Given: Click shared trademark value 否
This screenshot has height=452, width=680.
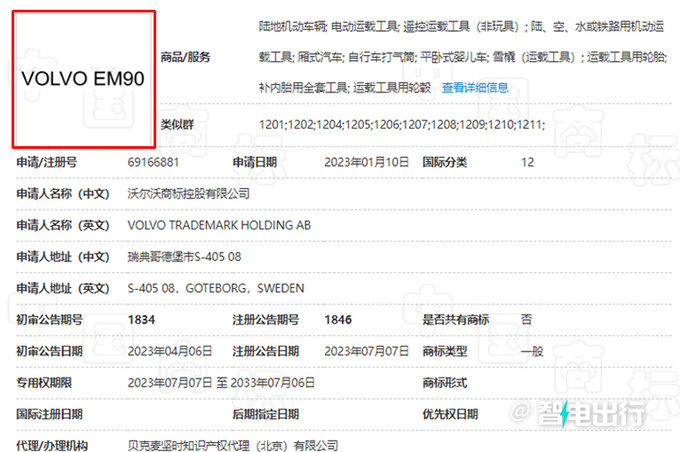Looking at the screenshot, I should coord(526,320).
